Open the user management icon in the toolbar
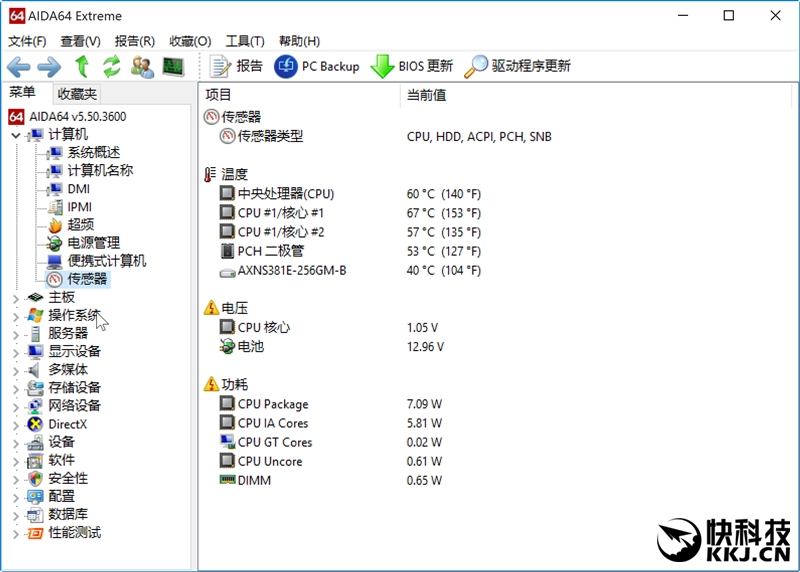 coord(142,66)
